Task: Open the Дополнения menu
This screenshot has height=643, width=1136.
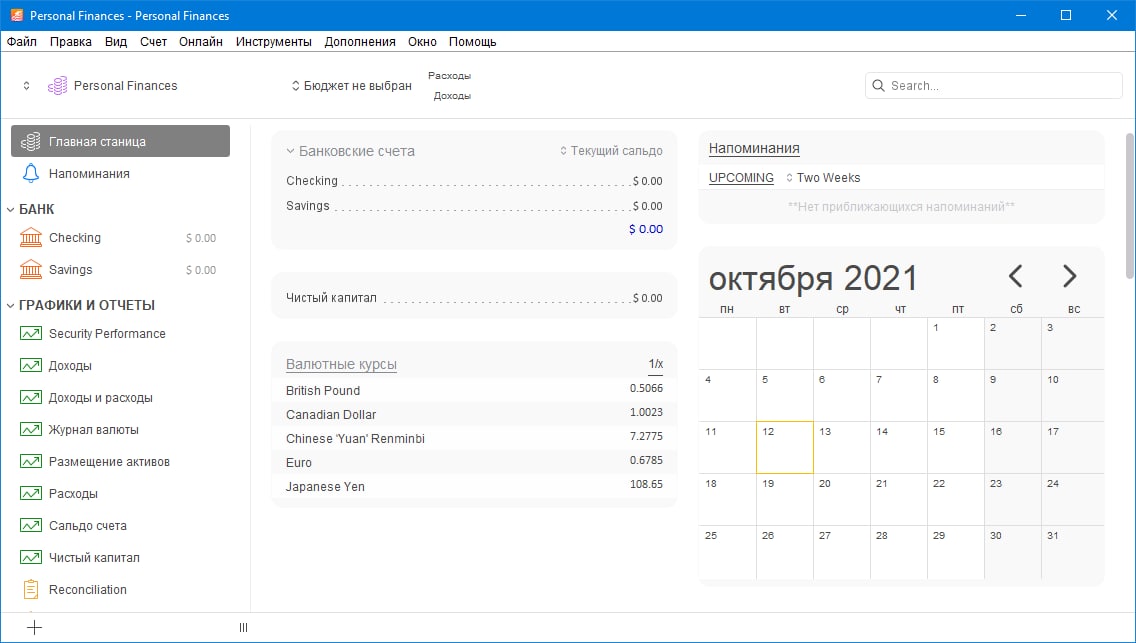Action: (360, 41)
